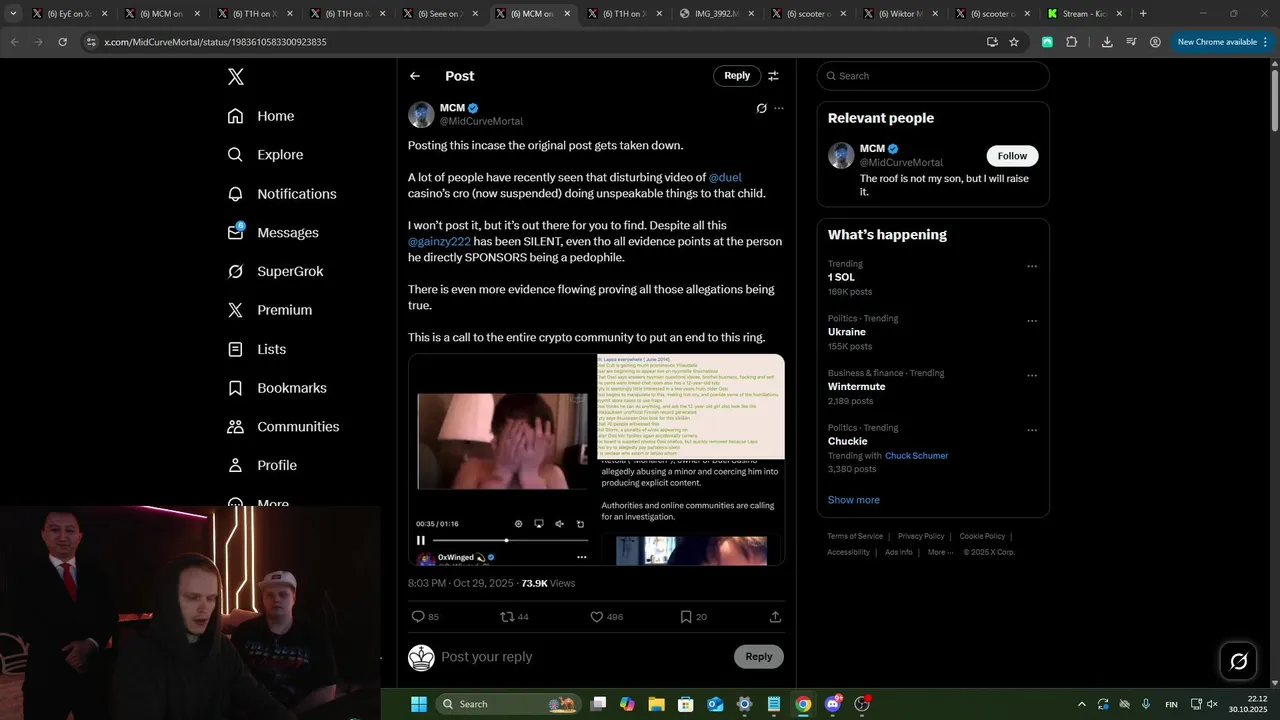Click the video rotate/fullscreen icon
The image size is (1280, 720).
pyautogui.click(x=580, y=524)
